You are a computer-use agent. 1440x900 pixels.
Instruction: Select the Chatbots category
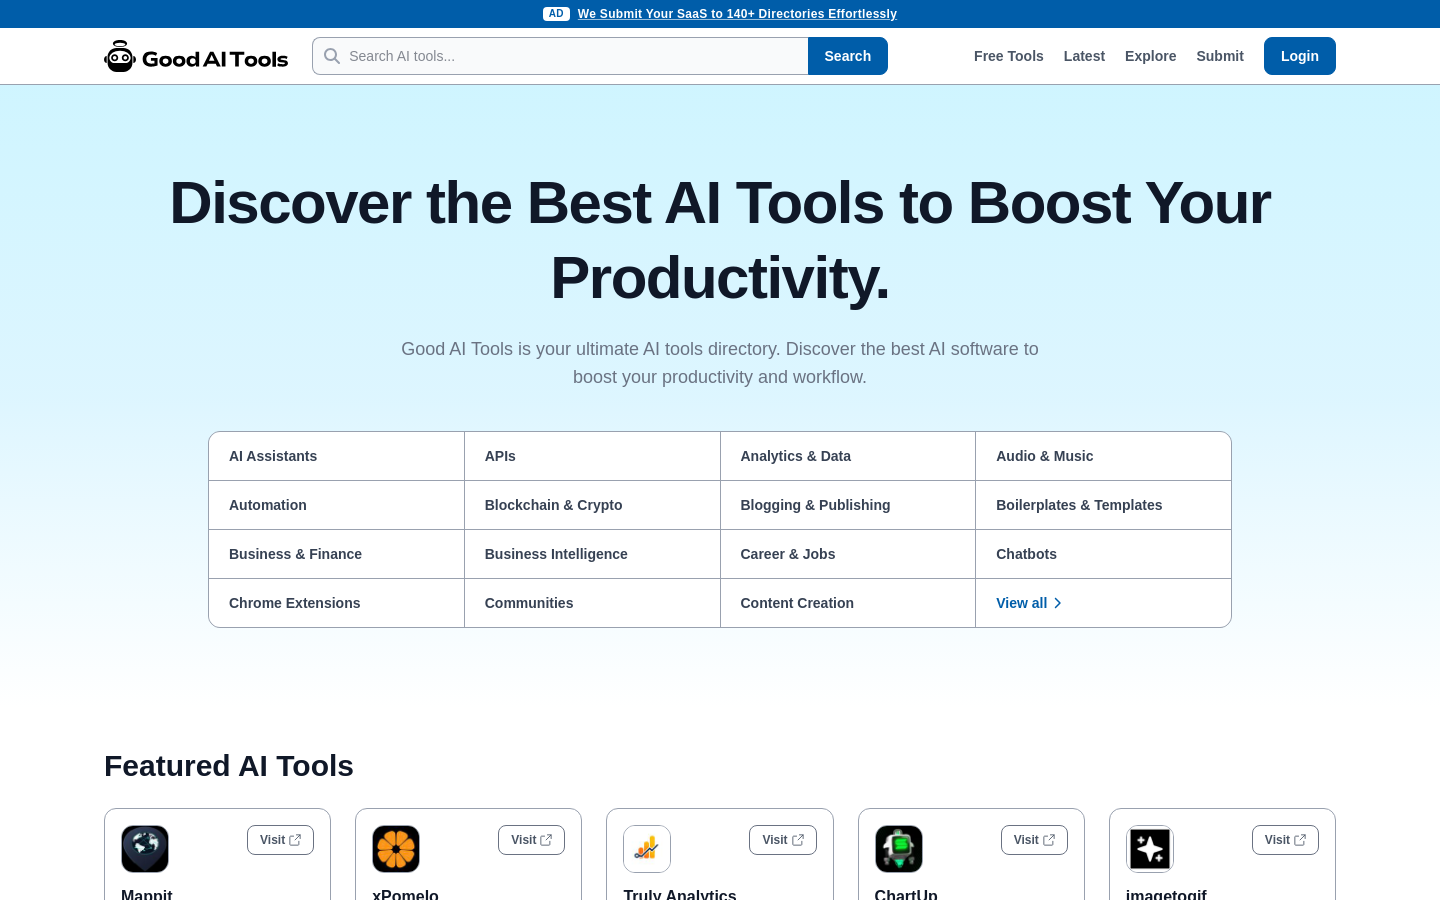[1103, 554]
